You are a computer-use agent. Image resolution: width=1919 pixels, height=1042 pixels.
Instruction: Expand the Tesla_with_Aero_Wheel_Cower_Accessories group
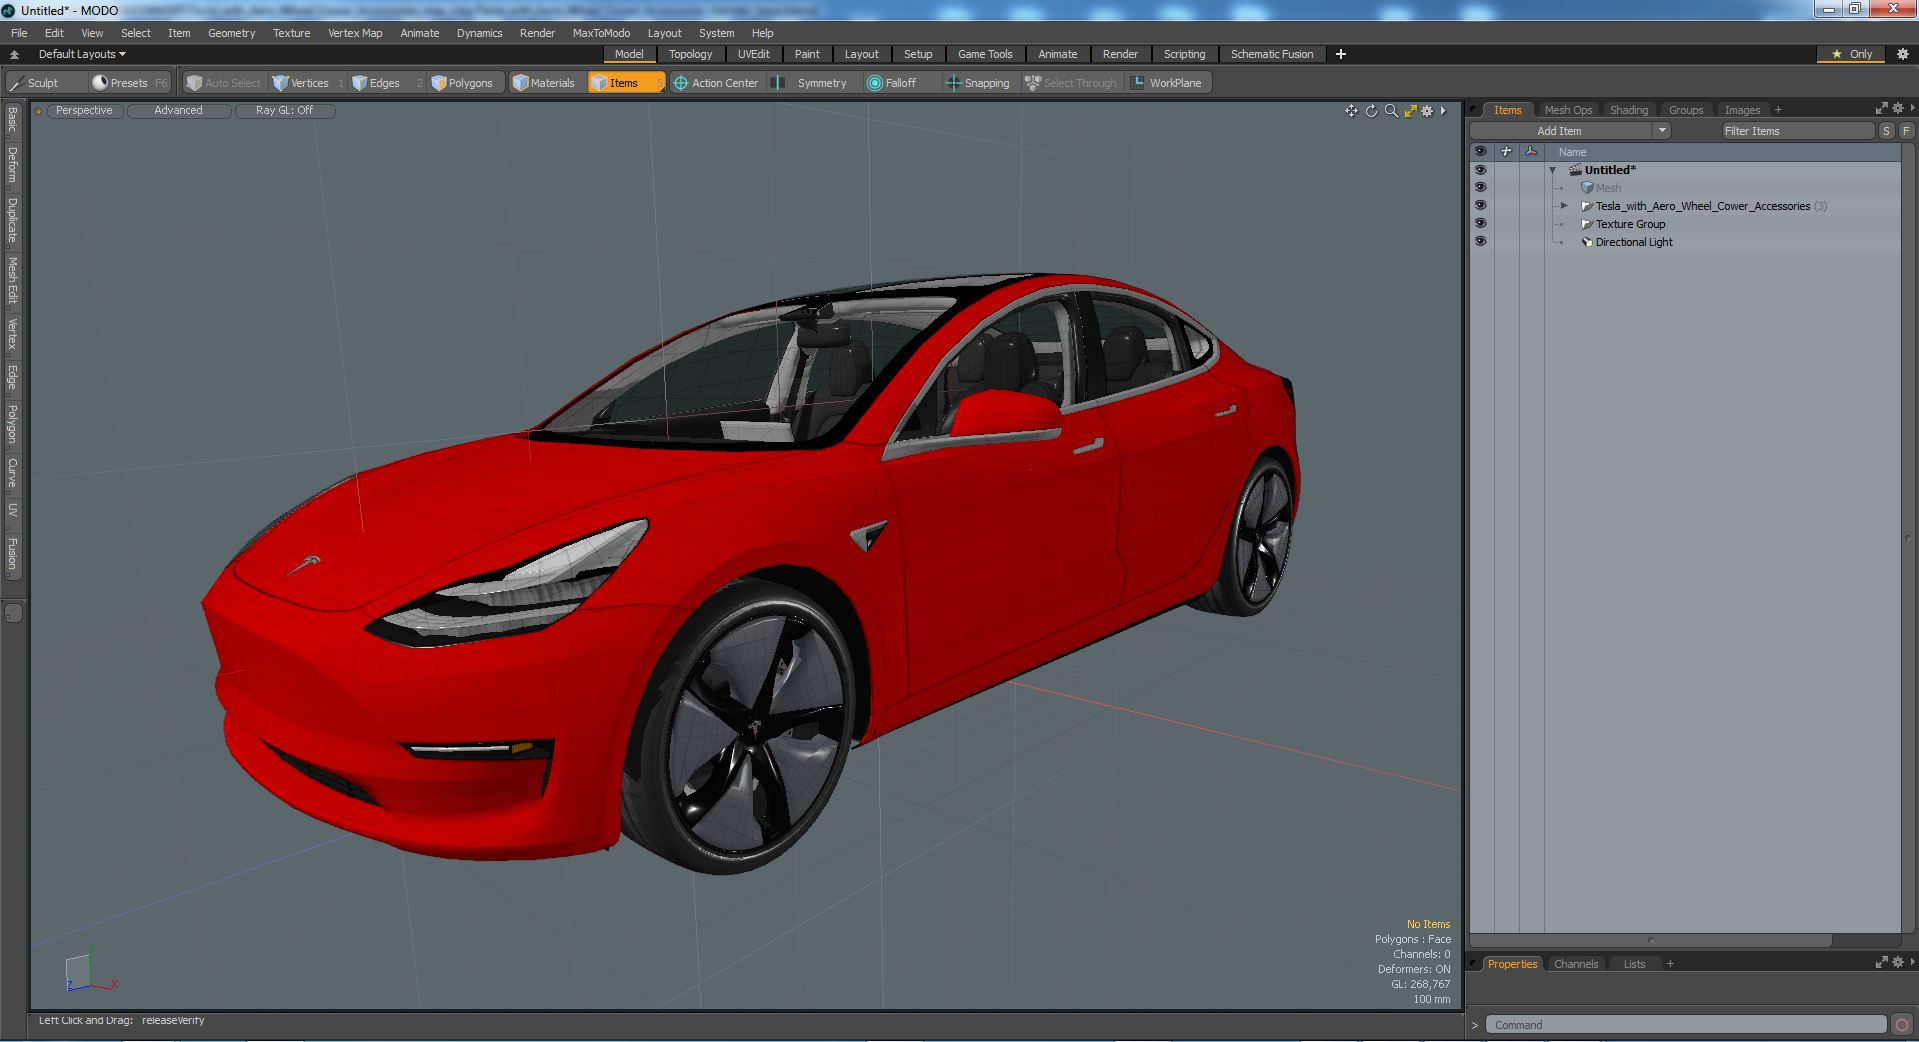click(1564, 206)
